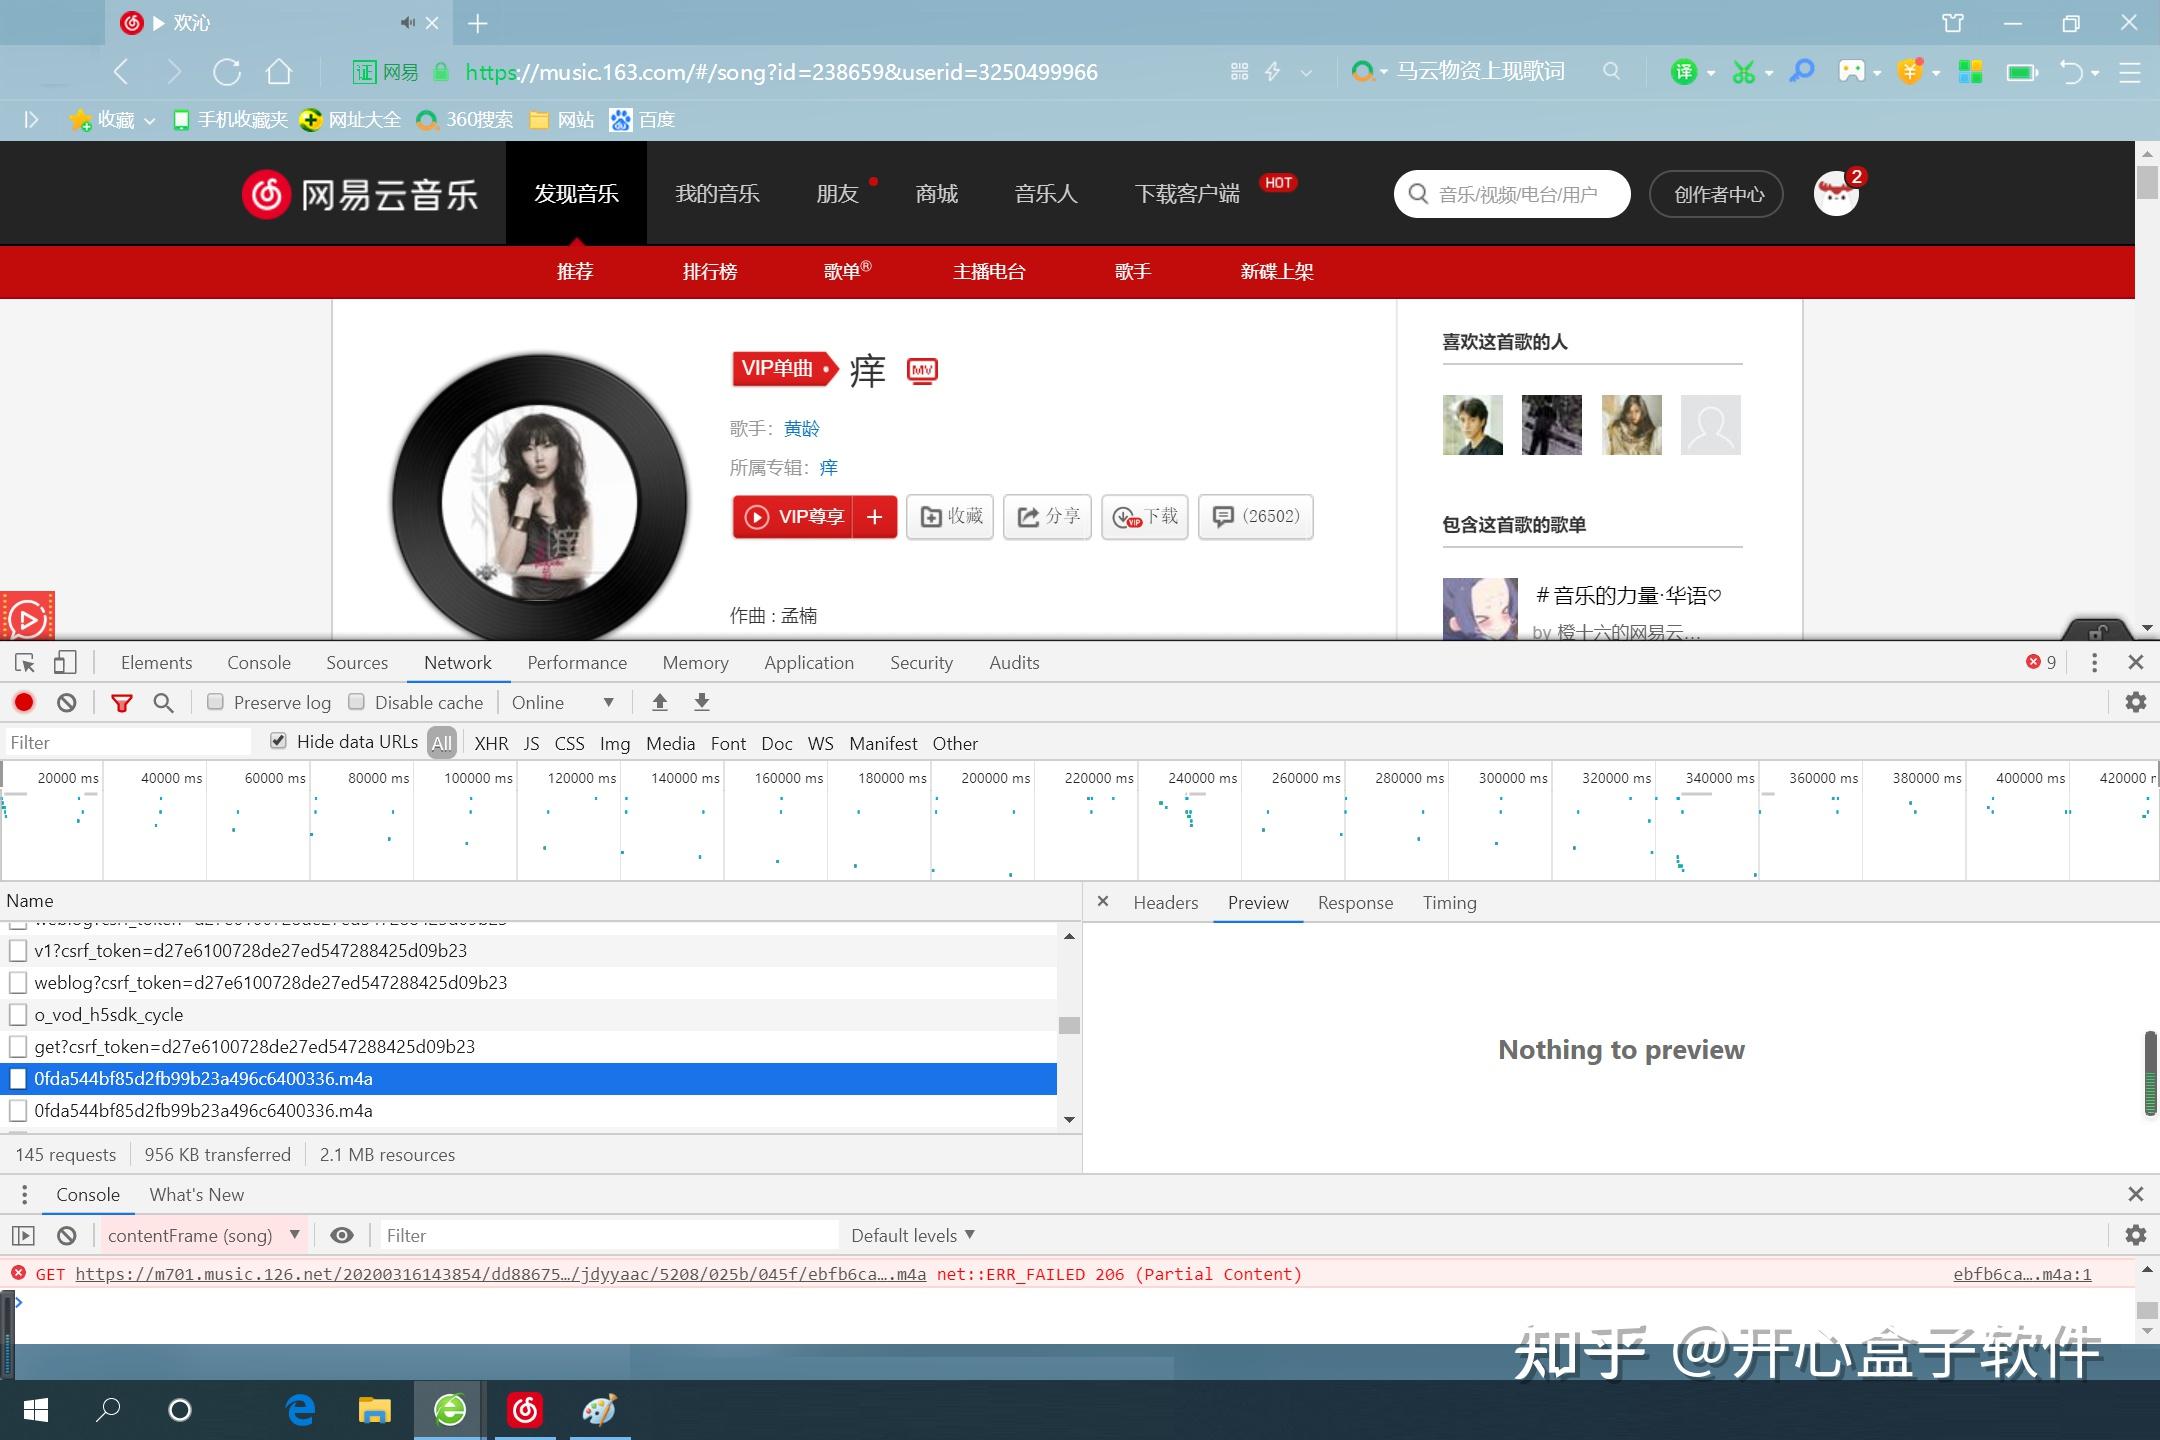Open network settings gear icon
This screenshot has height=1440, width=2160.
(2135, 703)
